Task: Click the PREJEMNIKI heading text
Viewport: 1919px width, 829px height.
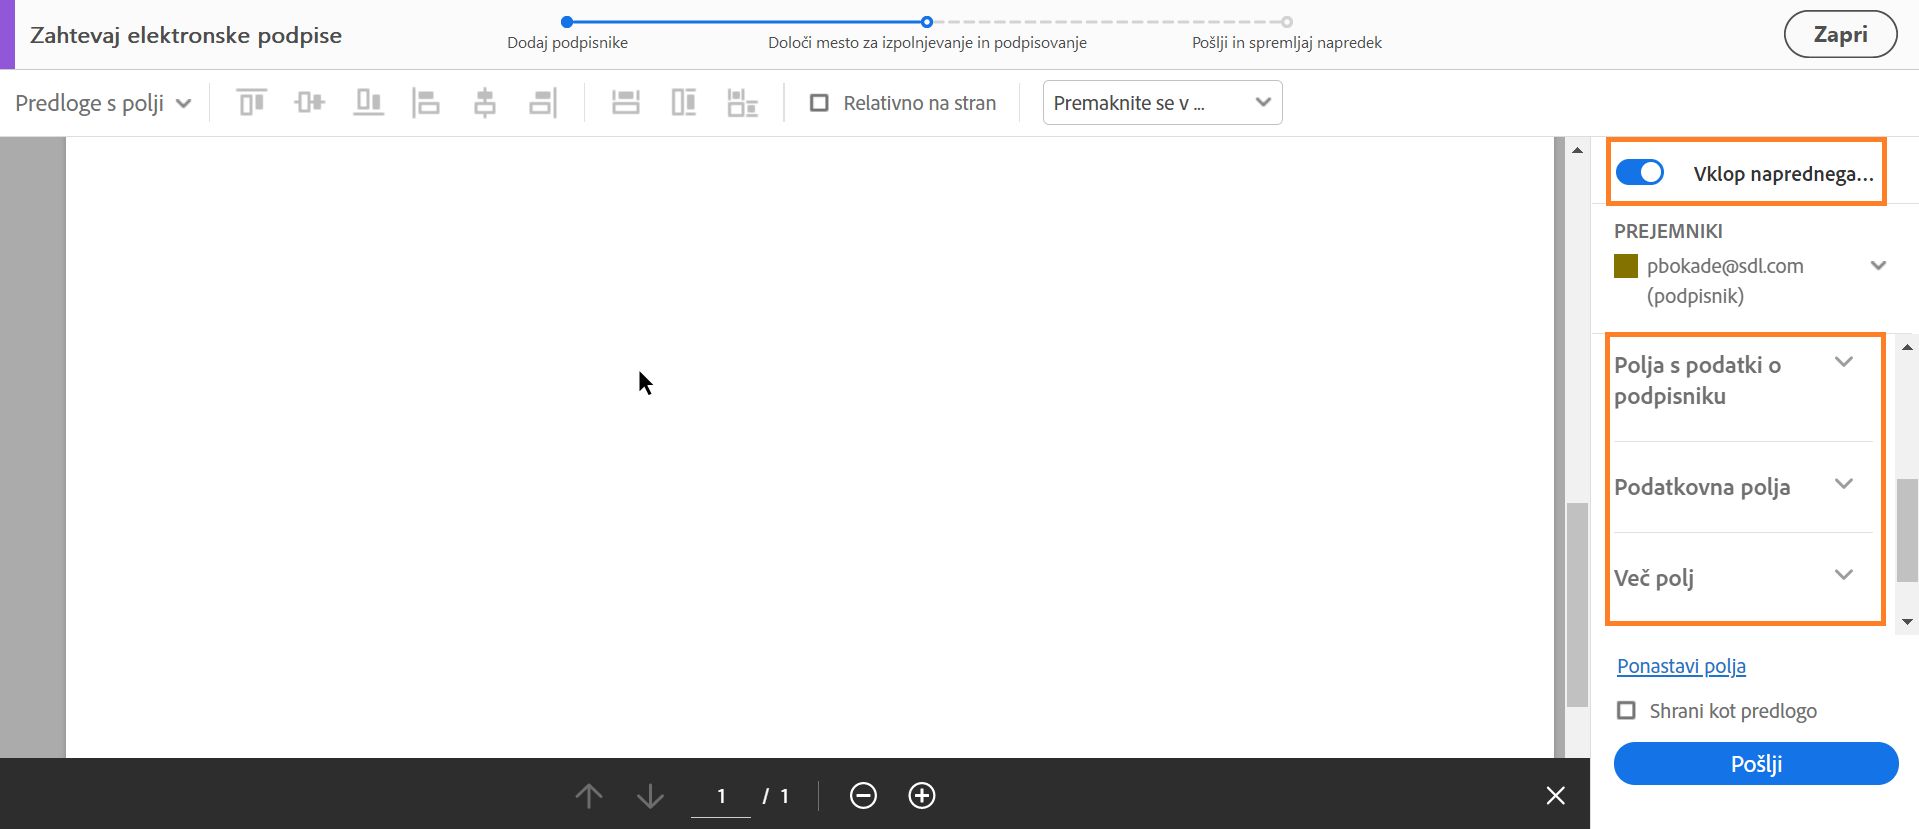Action: point(1668,231)
